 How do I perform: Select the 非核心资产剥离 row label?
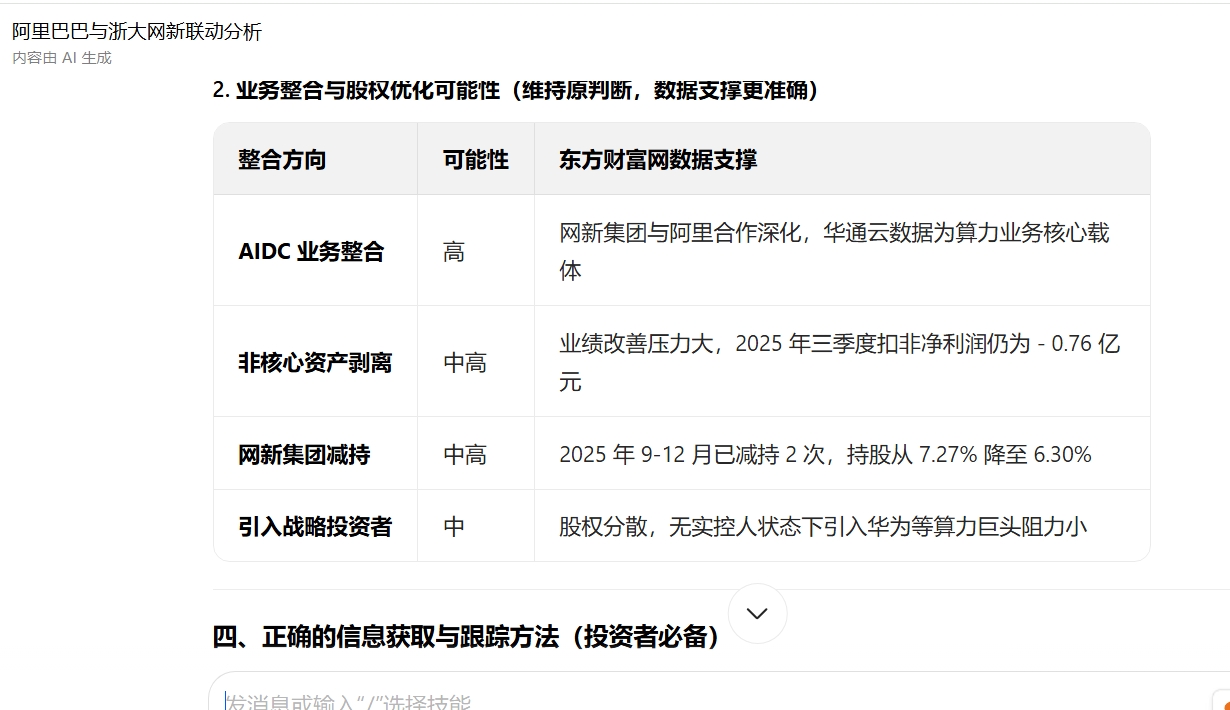(x=315, y=363)
